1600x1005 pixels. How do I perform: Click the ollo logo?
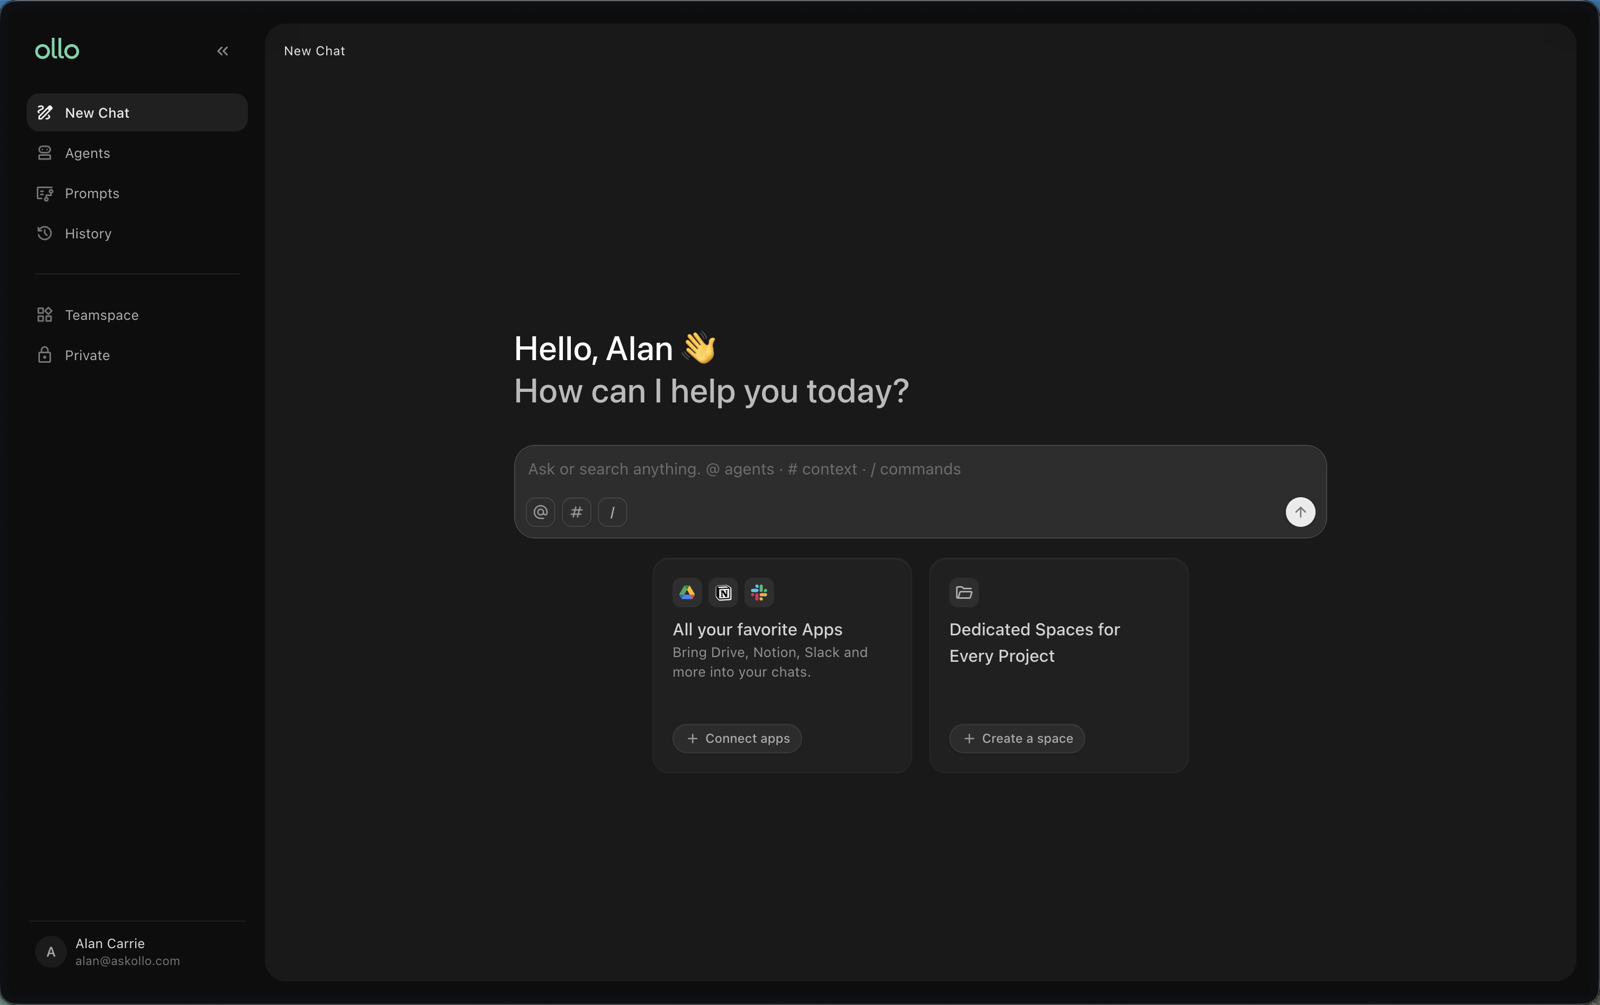pos(57,49)
